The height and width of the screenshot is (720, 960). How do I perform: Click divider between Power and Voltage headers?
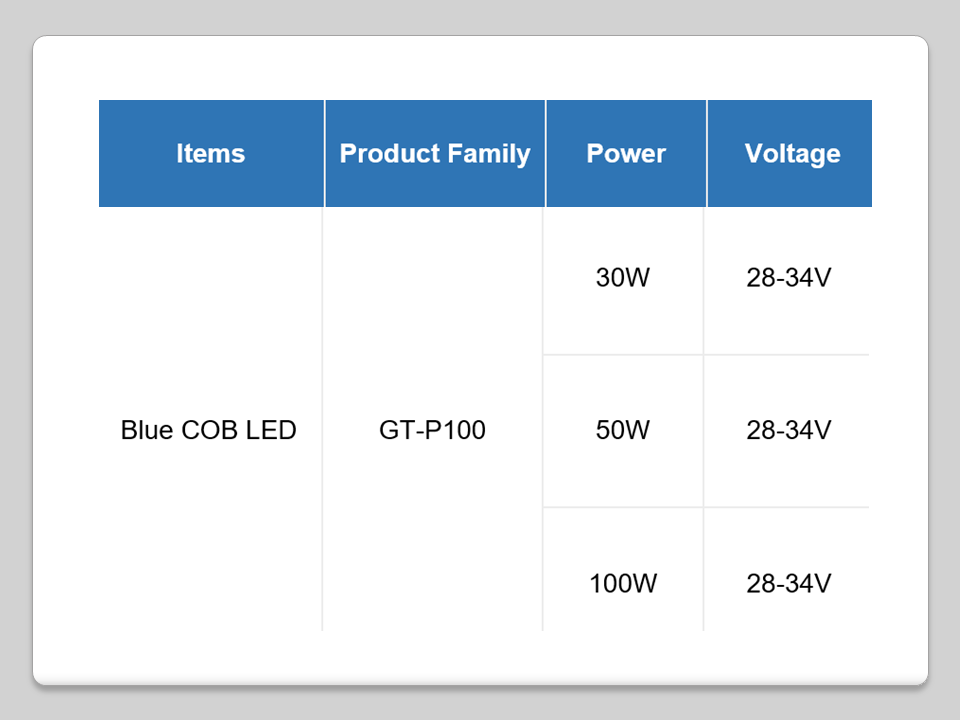pyautogui.click(x=706, y=153)
